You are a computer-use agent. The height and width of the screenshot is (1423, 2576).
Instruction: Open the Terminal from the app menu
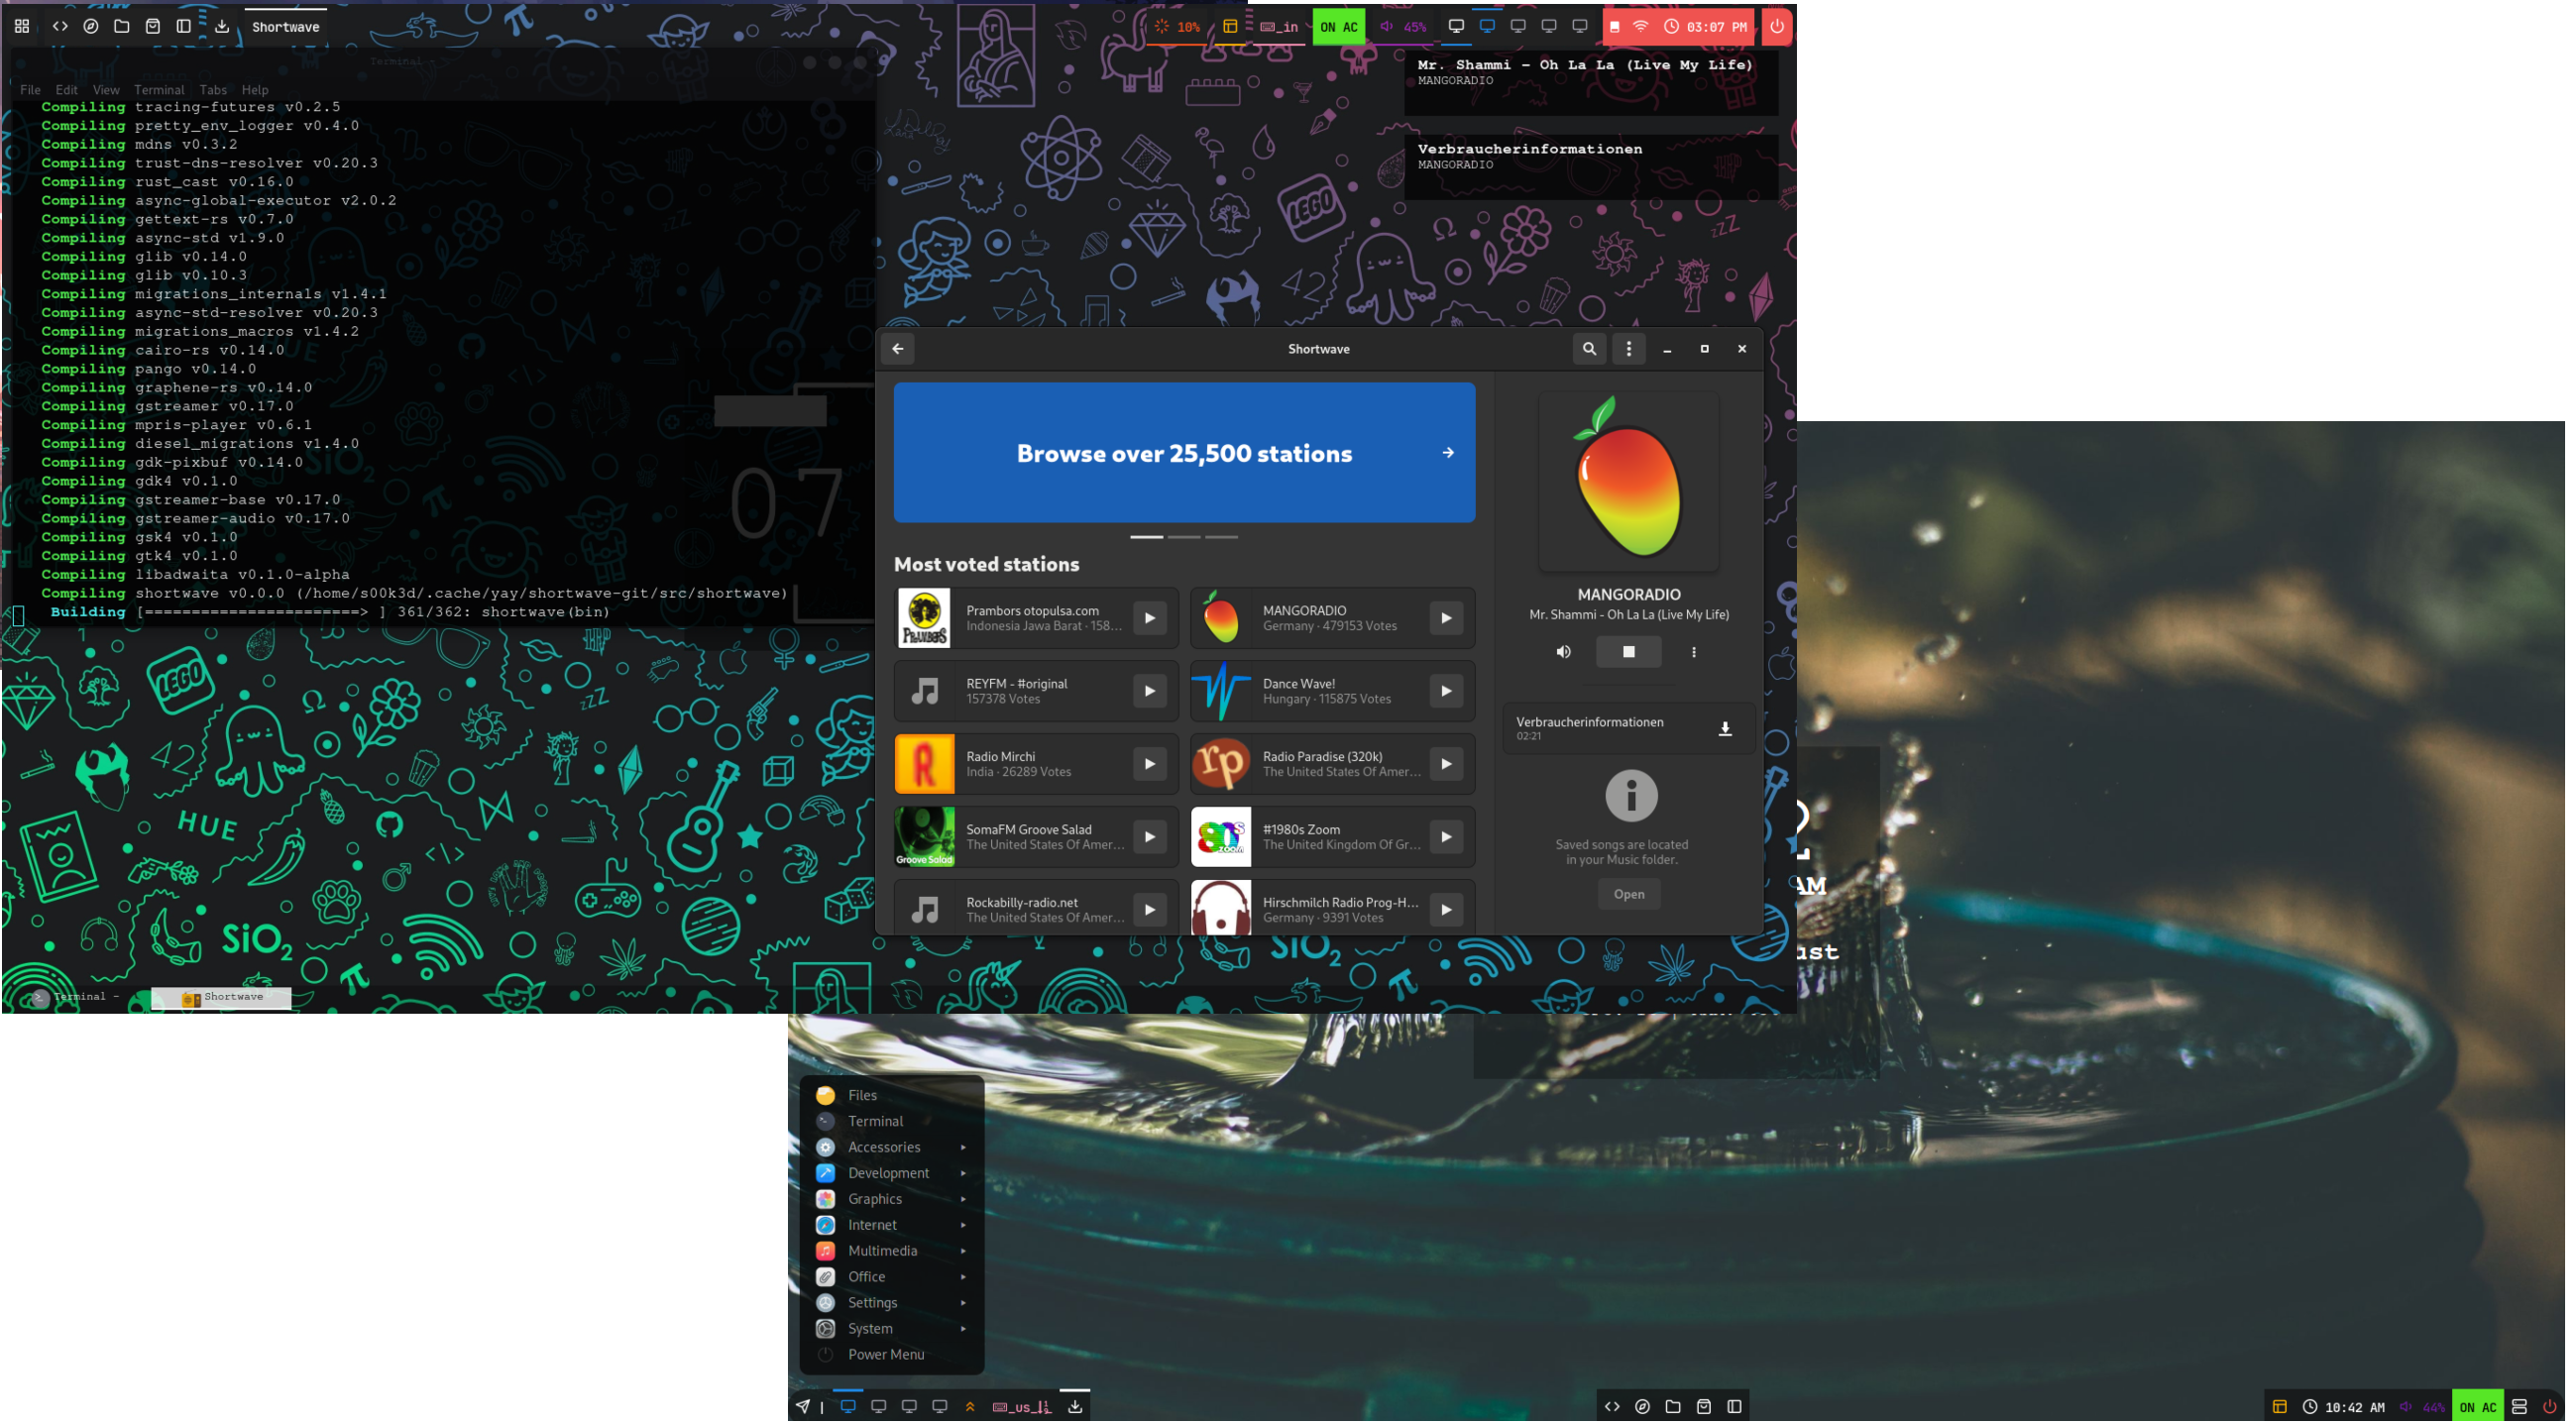point(874,1120)
